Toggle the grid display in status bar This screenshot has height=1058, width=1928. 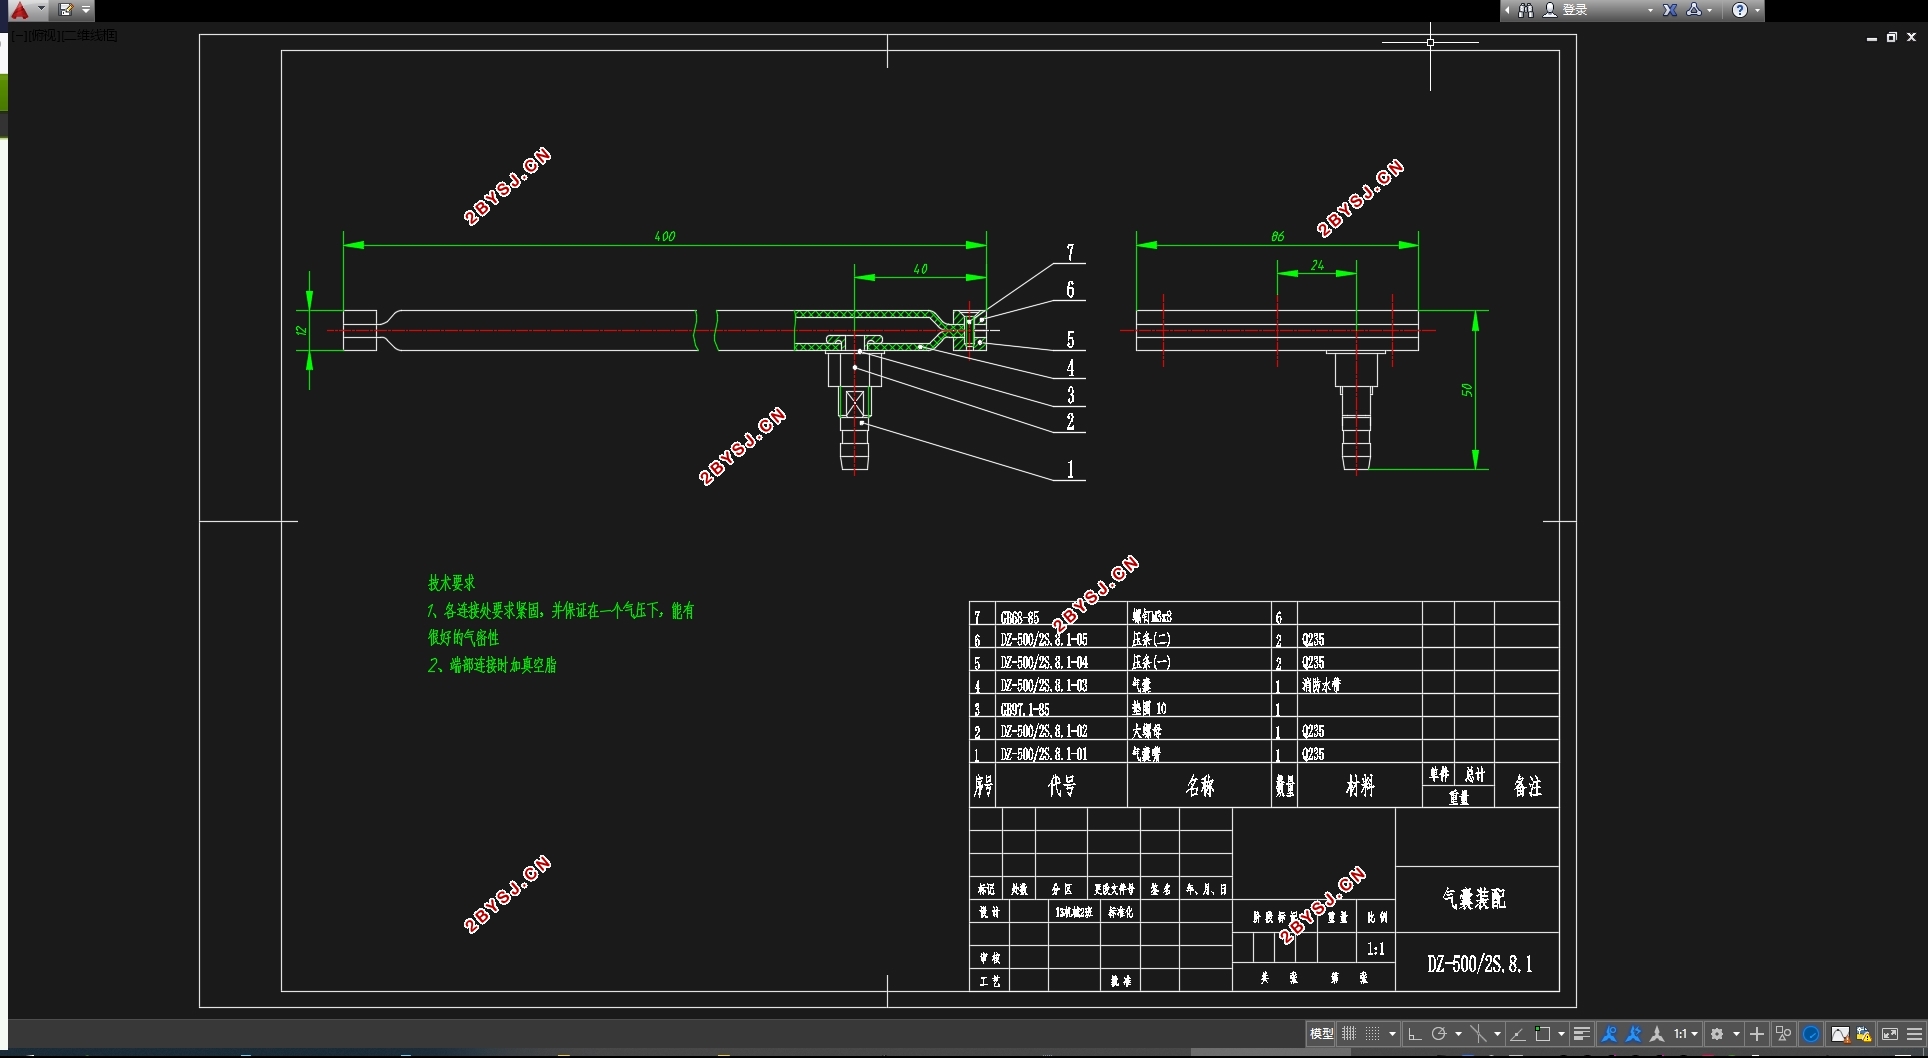click(x=1349, y=1033)
